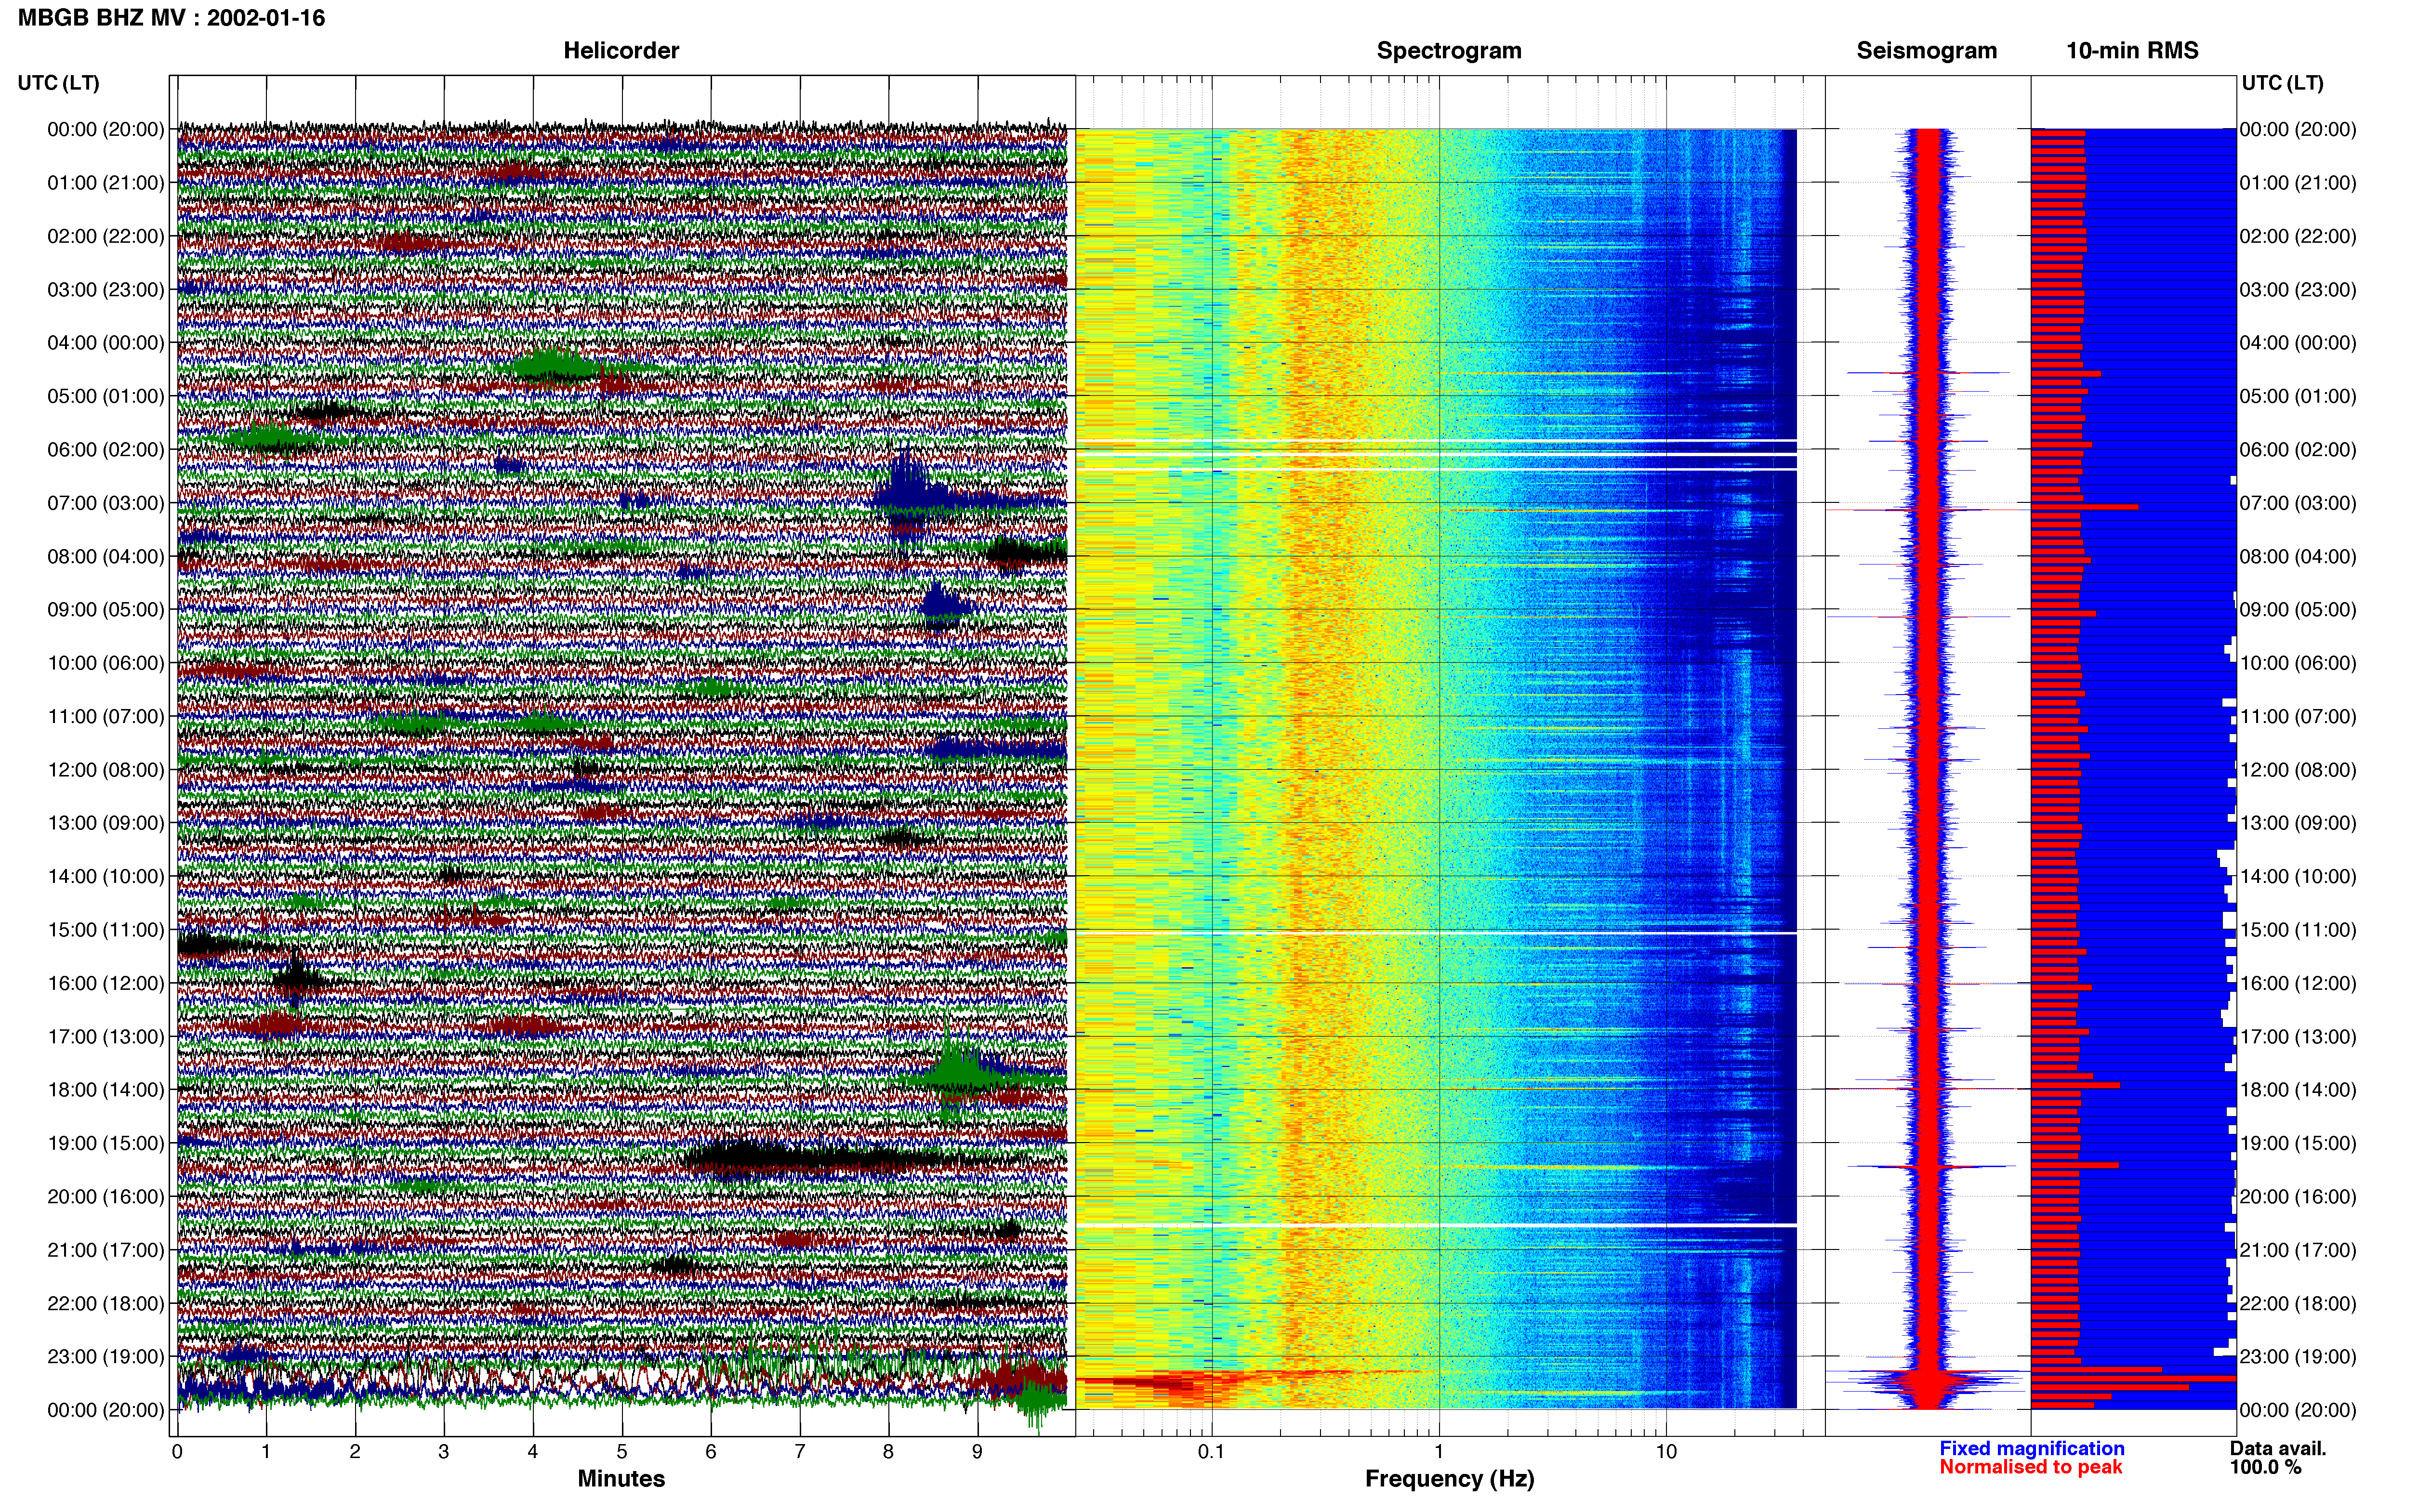2418x1512 pixels.
Task: Click left time label 07:00 (03:00)
Action: [106, 503]
